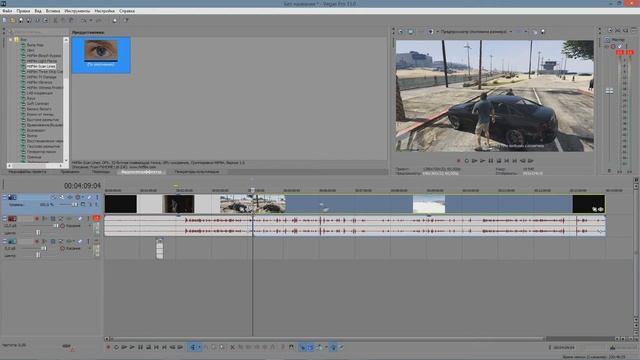Viewport: 640px width, 360px height.
Task: Adjust the Master bus volume fader
Action: tap(609, 91)
